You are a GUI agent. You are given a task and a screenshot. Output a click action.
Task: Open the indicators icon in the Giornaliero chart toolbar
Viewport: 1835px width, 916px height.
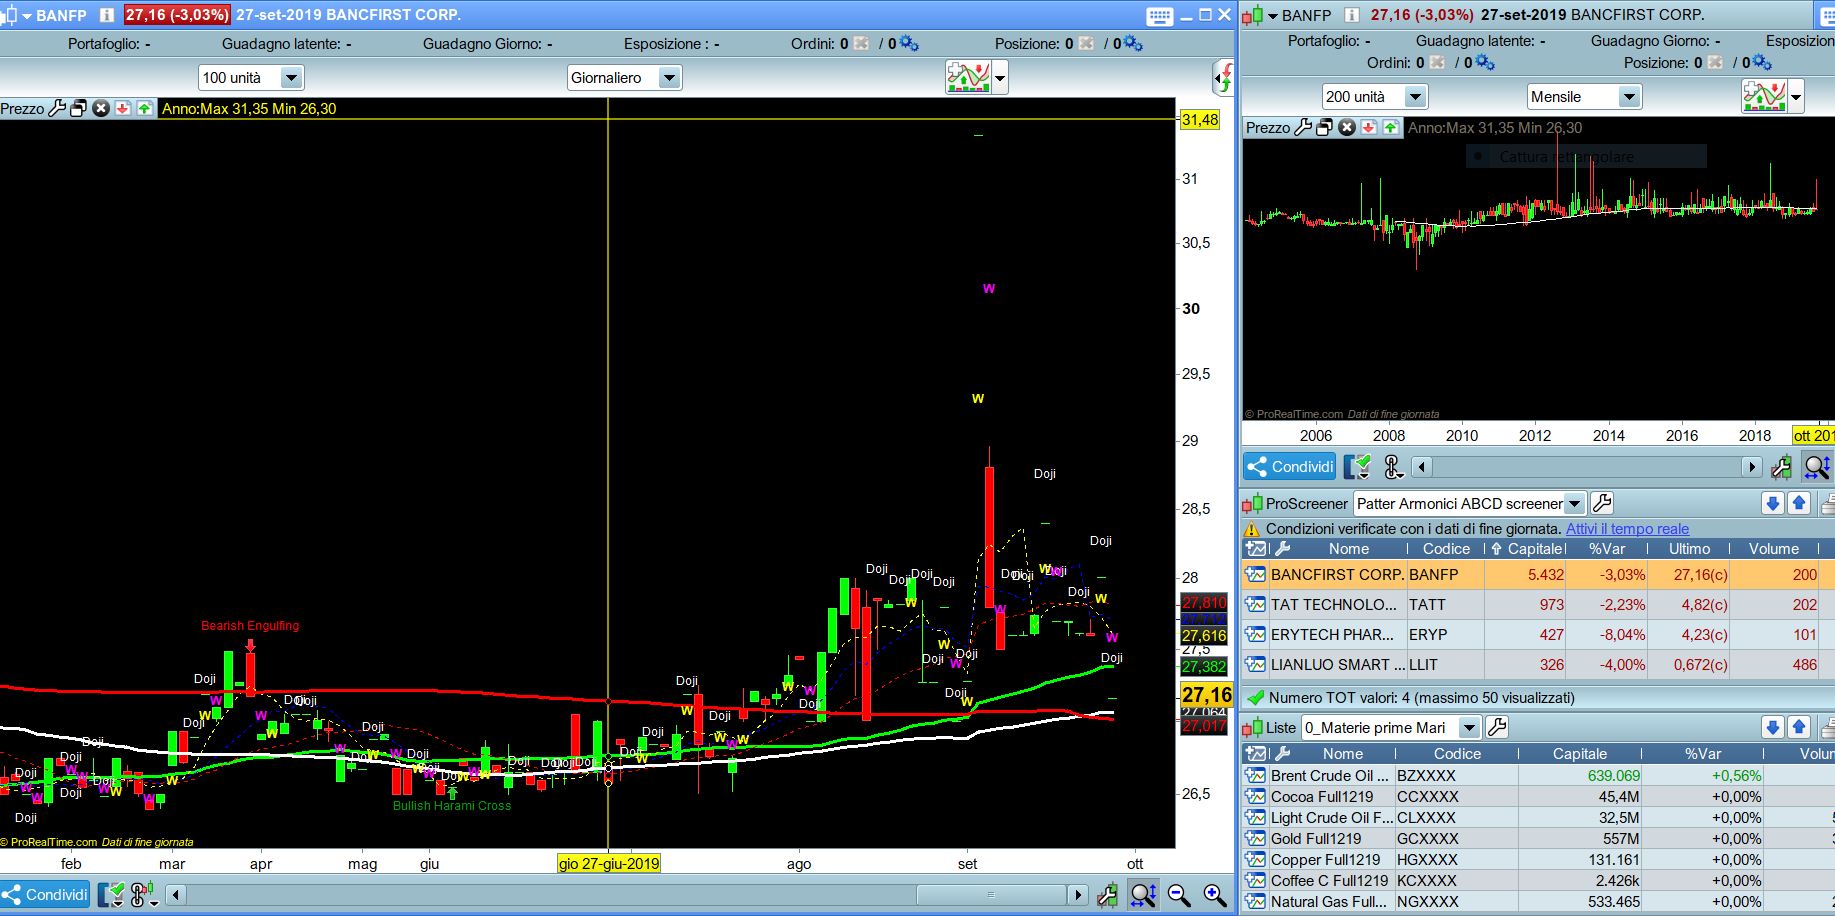(968, 77)
